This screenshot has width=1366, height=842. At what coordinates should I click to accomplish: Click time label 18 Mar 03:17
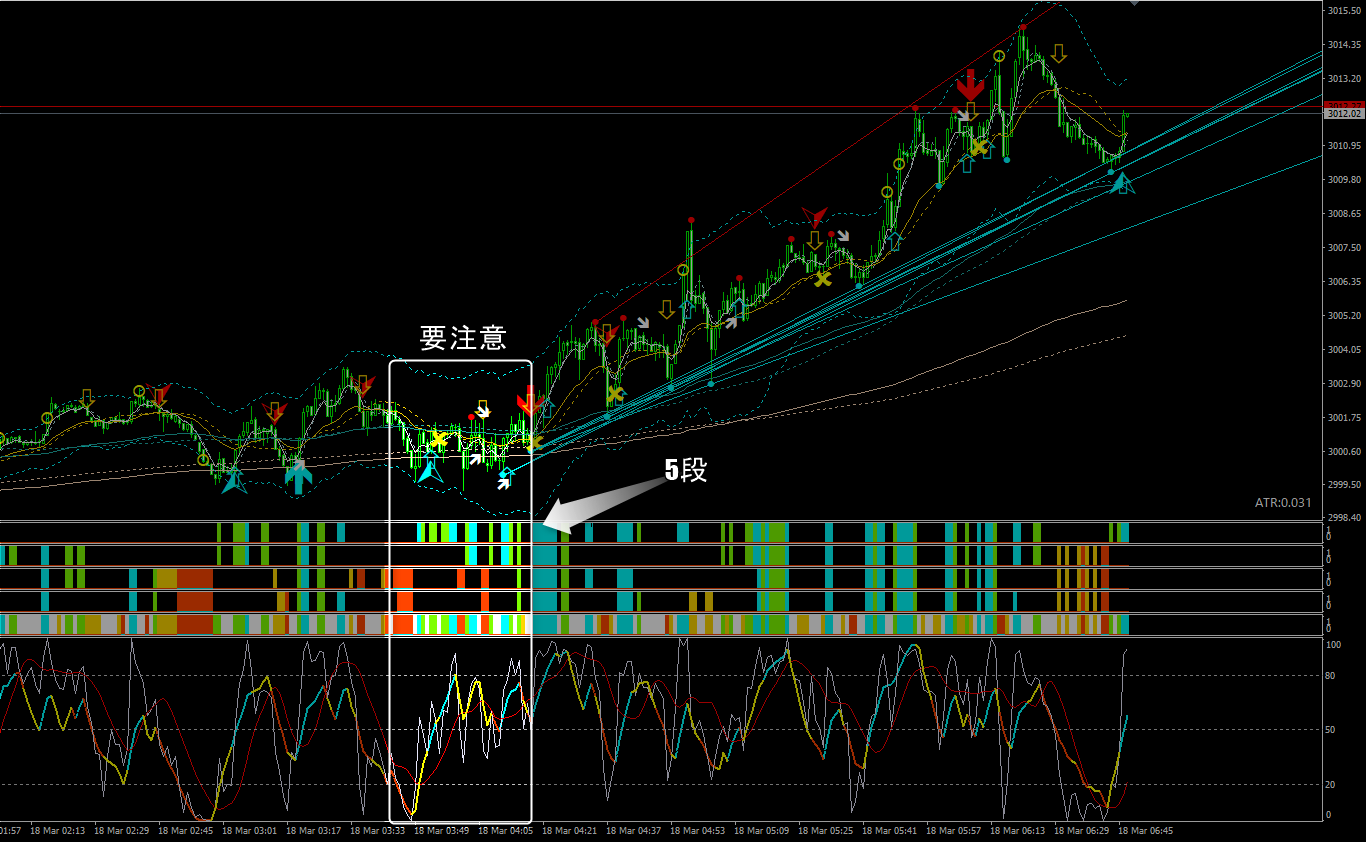[x=315, y=831]
